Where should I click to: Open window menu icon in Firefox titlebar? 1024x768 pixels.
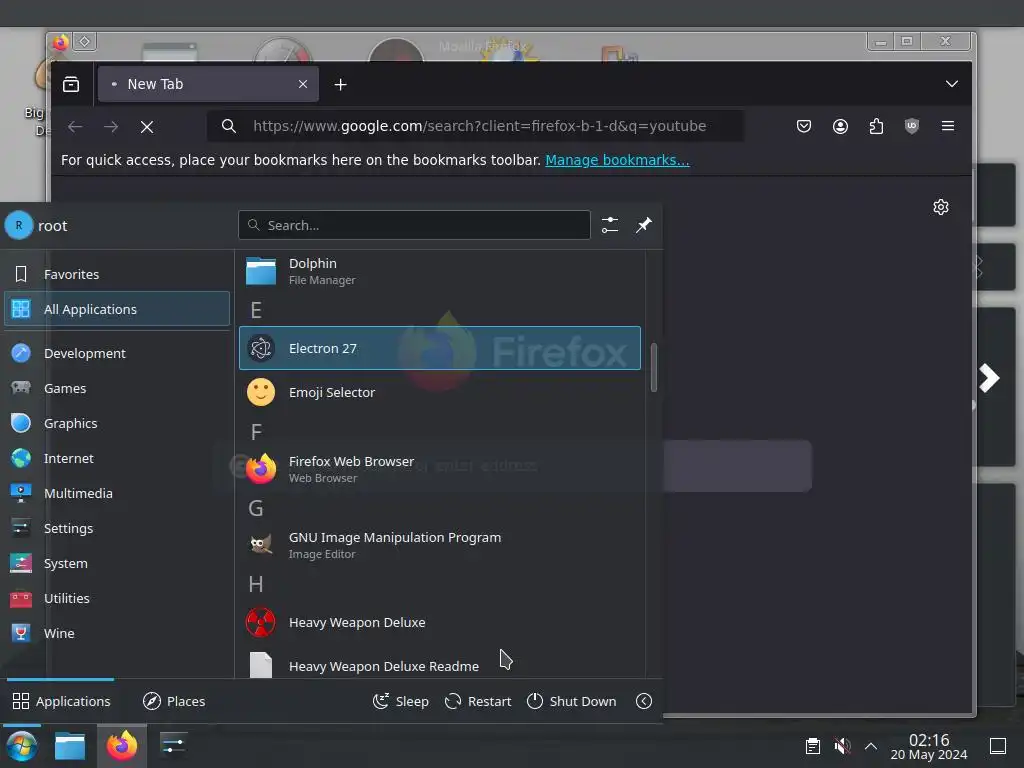61,42
